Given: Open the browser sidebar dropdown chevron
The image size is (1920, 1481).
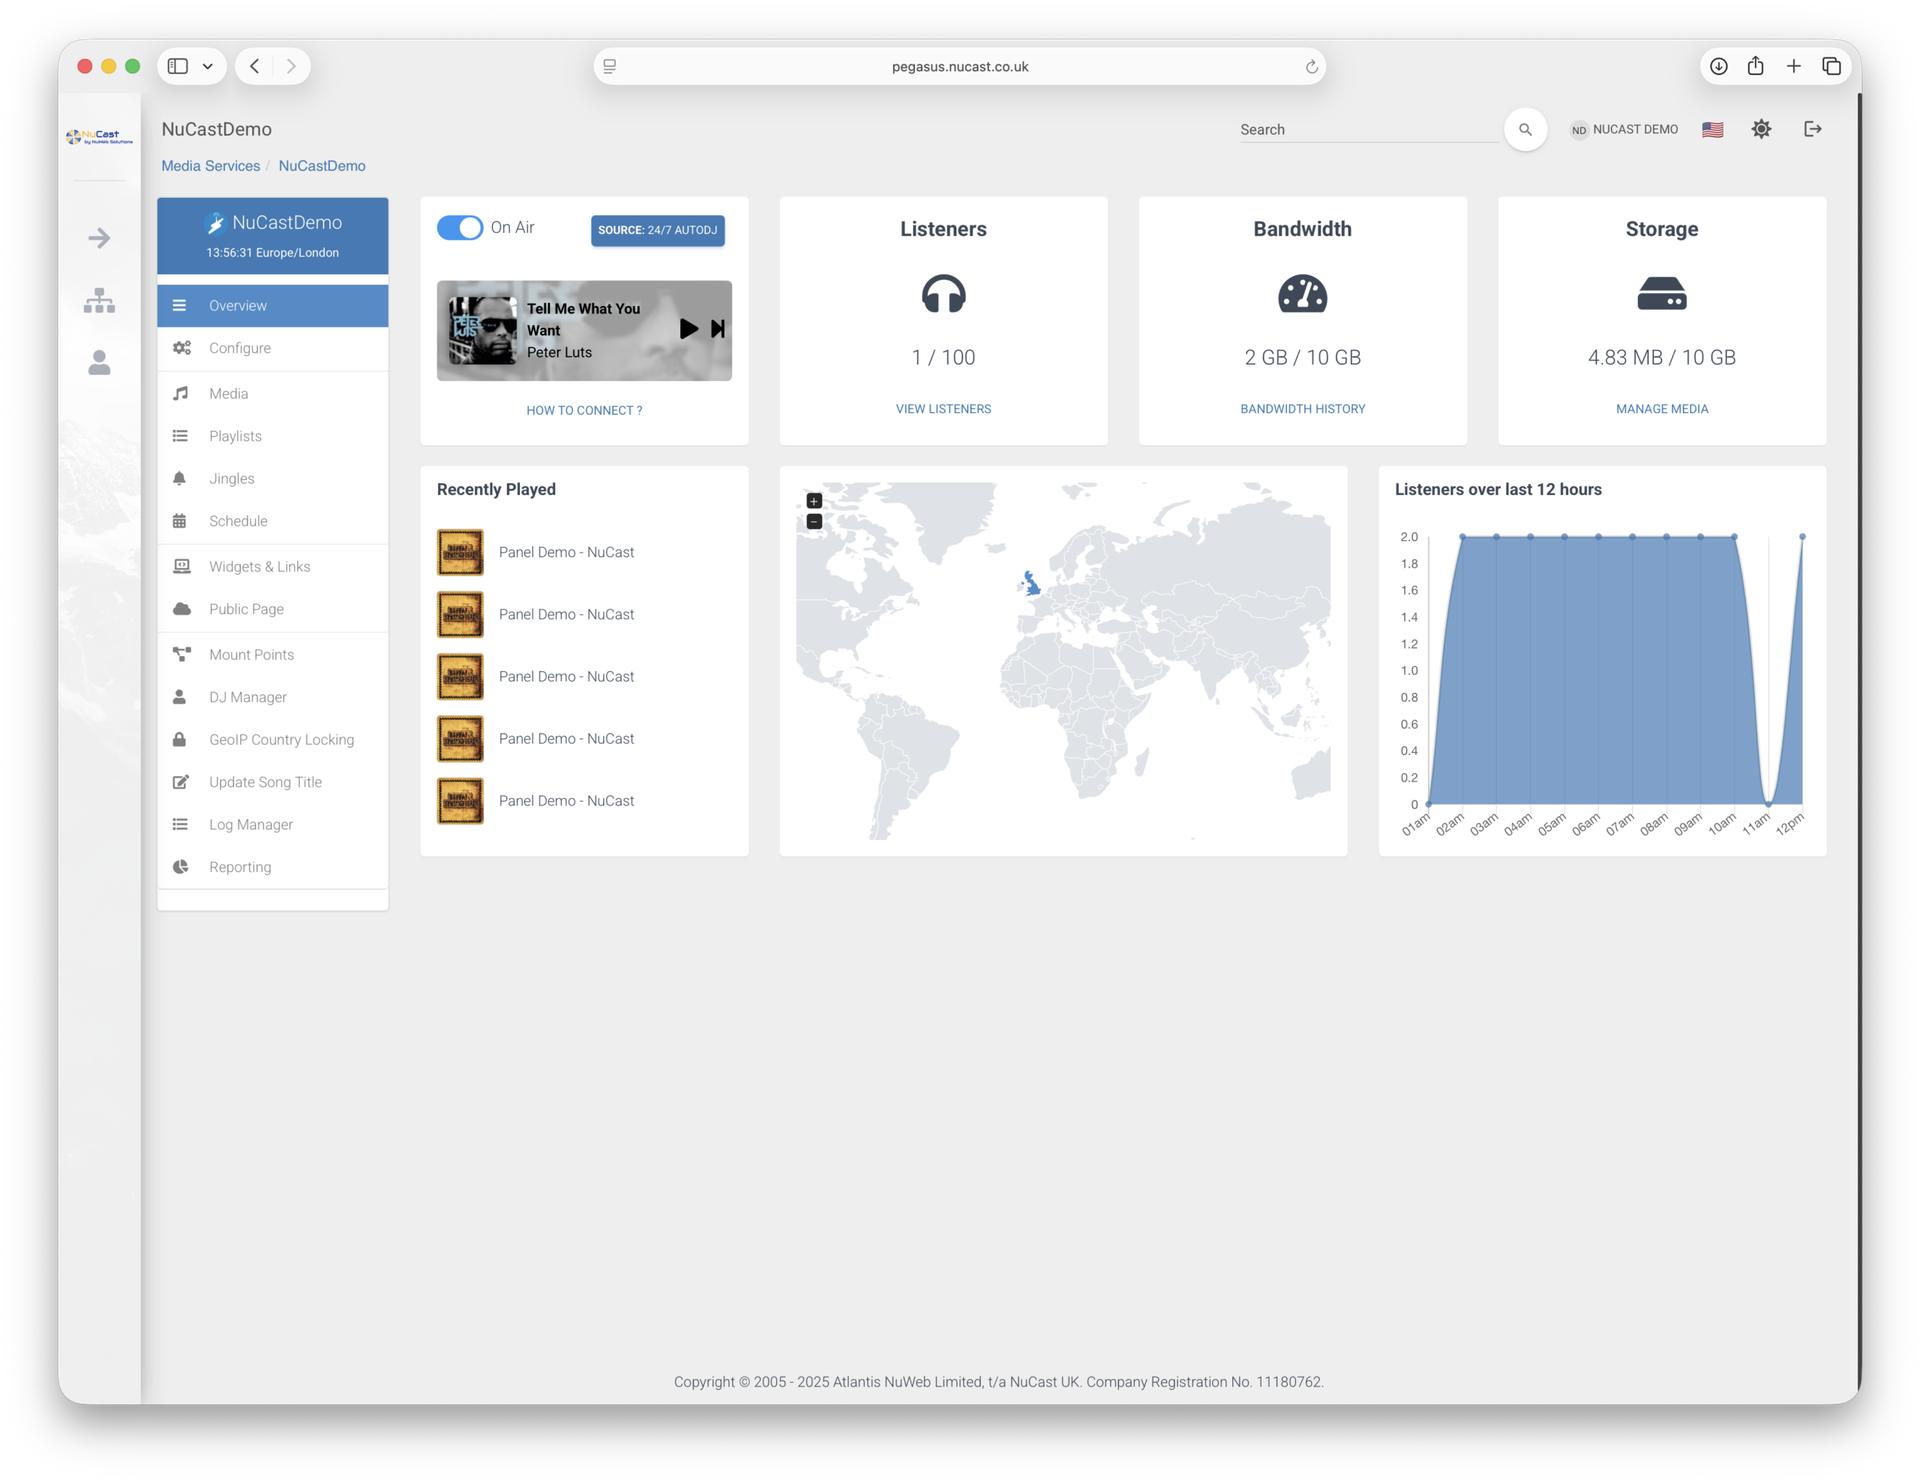Looking at the screenshot, I should (208, 66).
